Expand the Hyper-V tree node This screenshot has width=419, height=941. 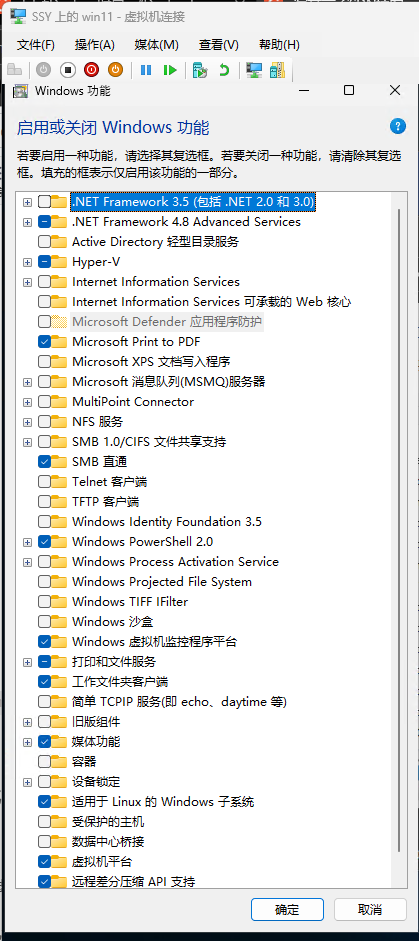(27, 262)
